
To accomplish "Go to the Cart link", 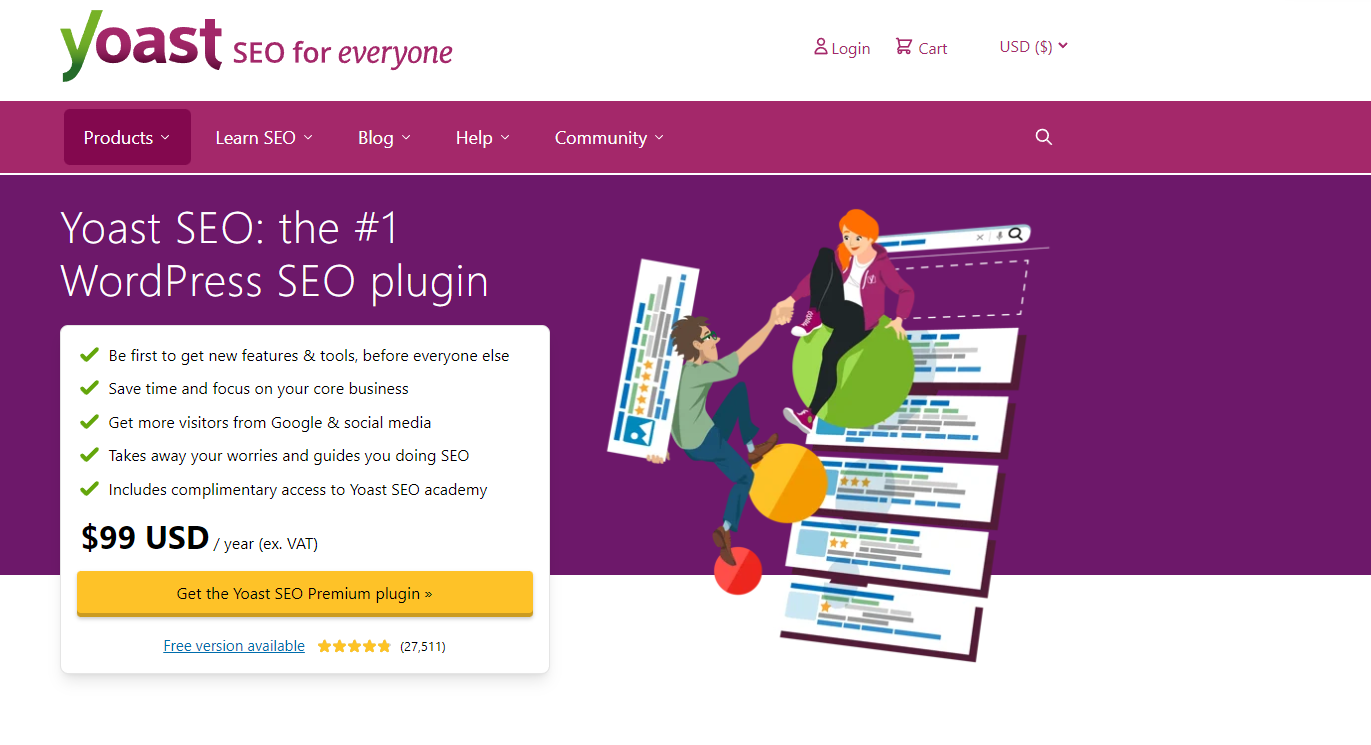I will click(x=921, y=47).
